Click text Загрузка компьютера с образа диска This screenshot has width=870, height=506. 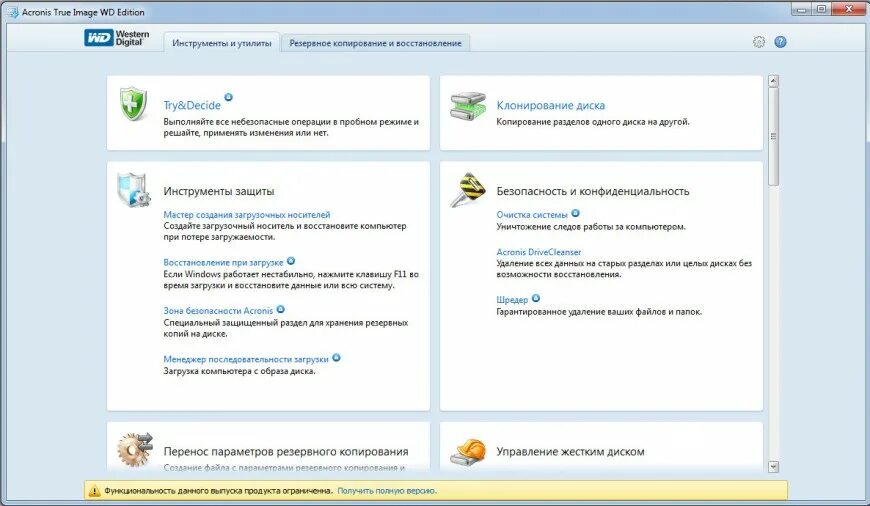pyautogui.click(x=239, y=371)
